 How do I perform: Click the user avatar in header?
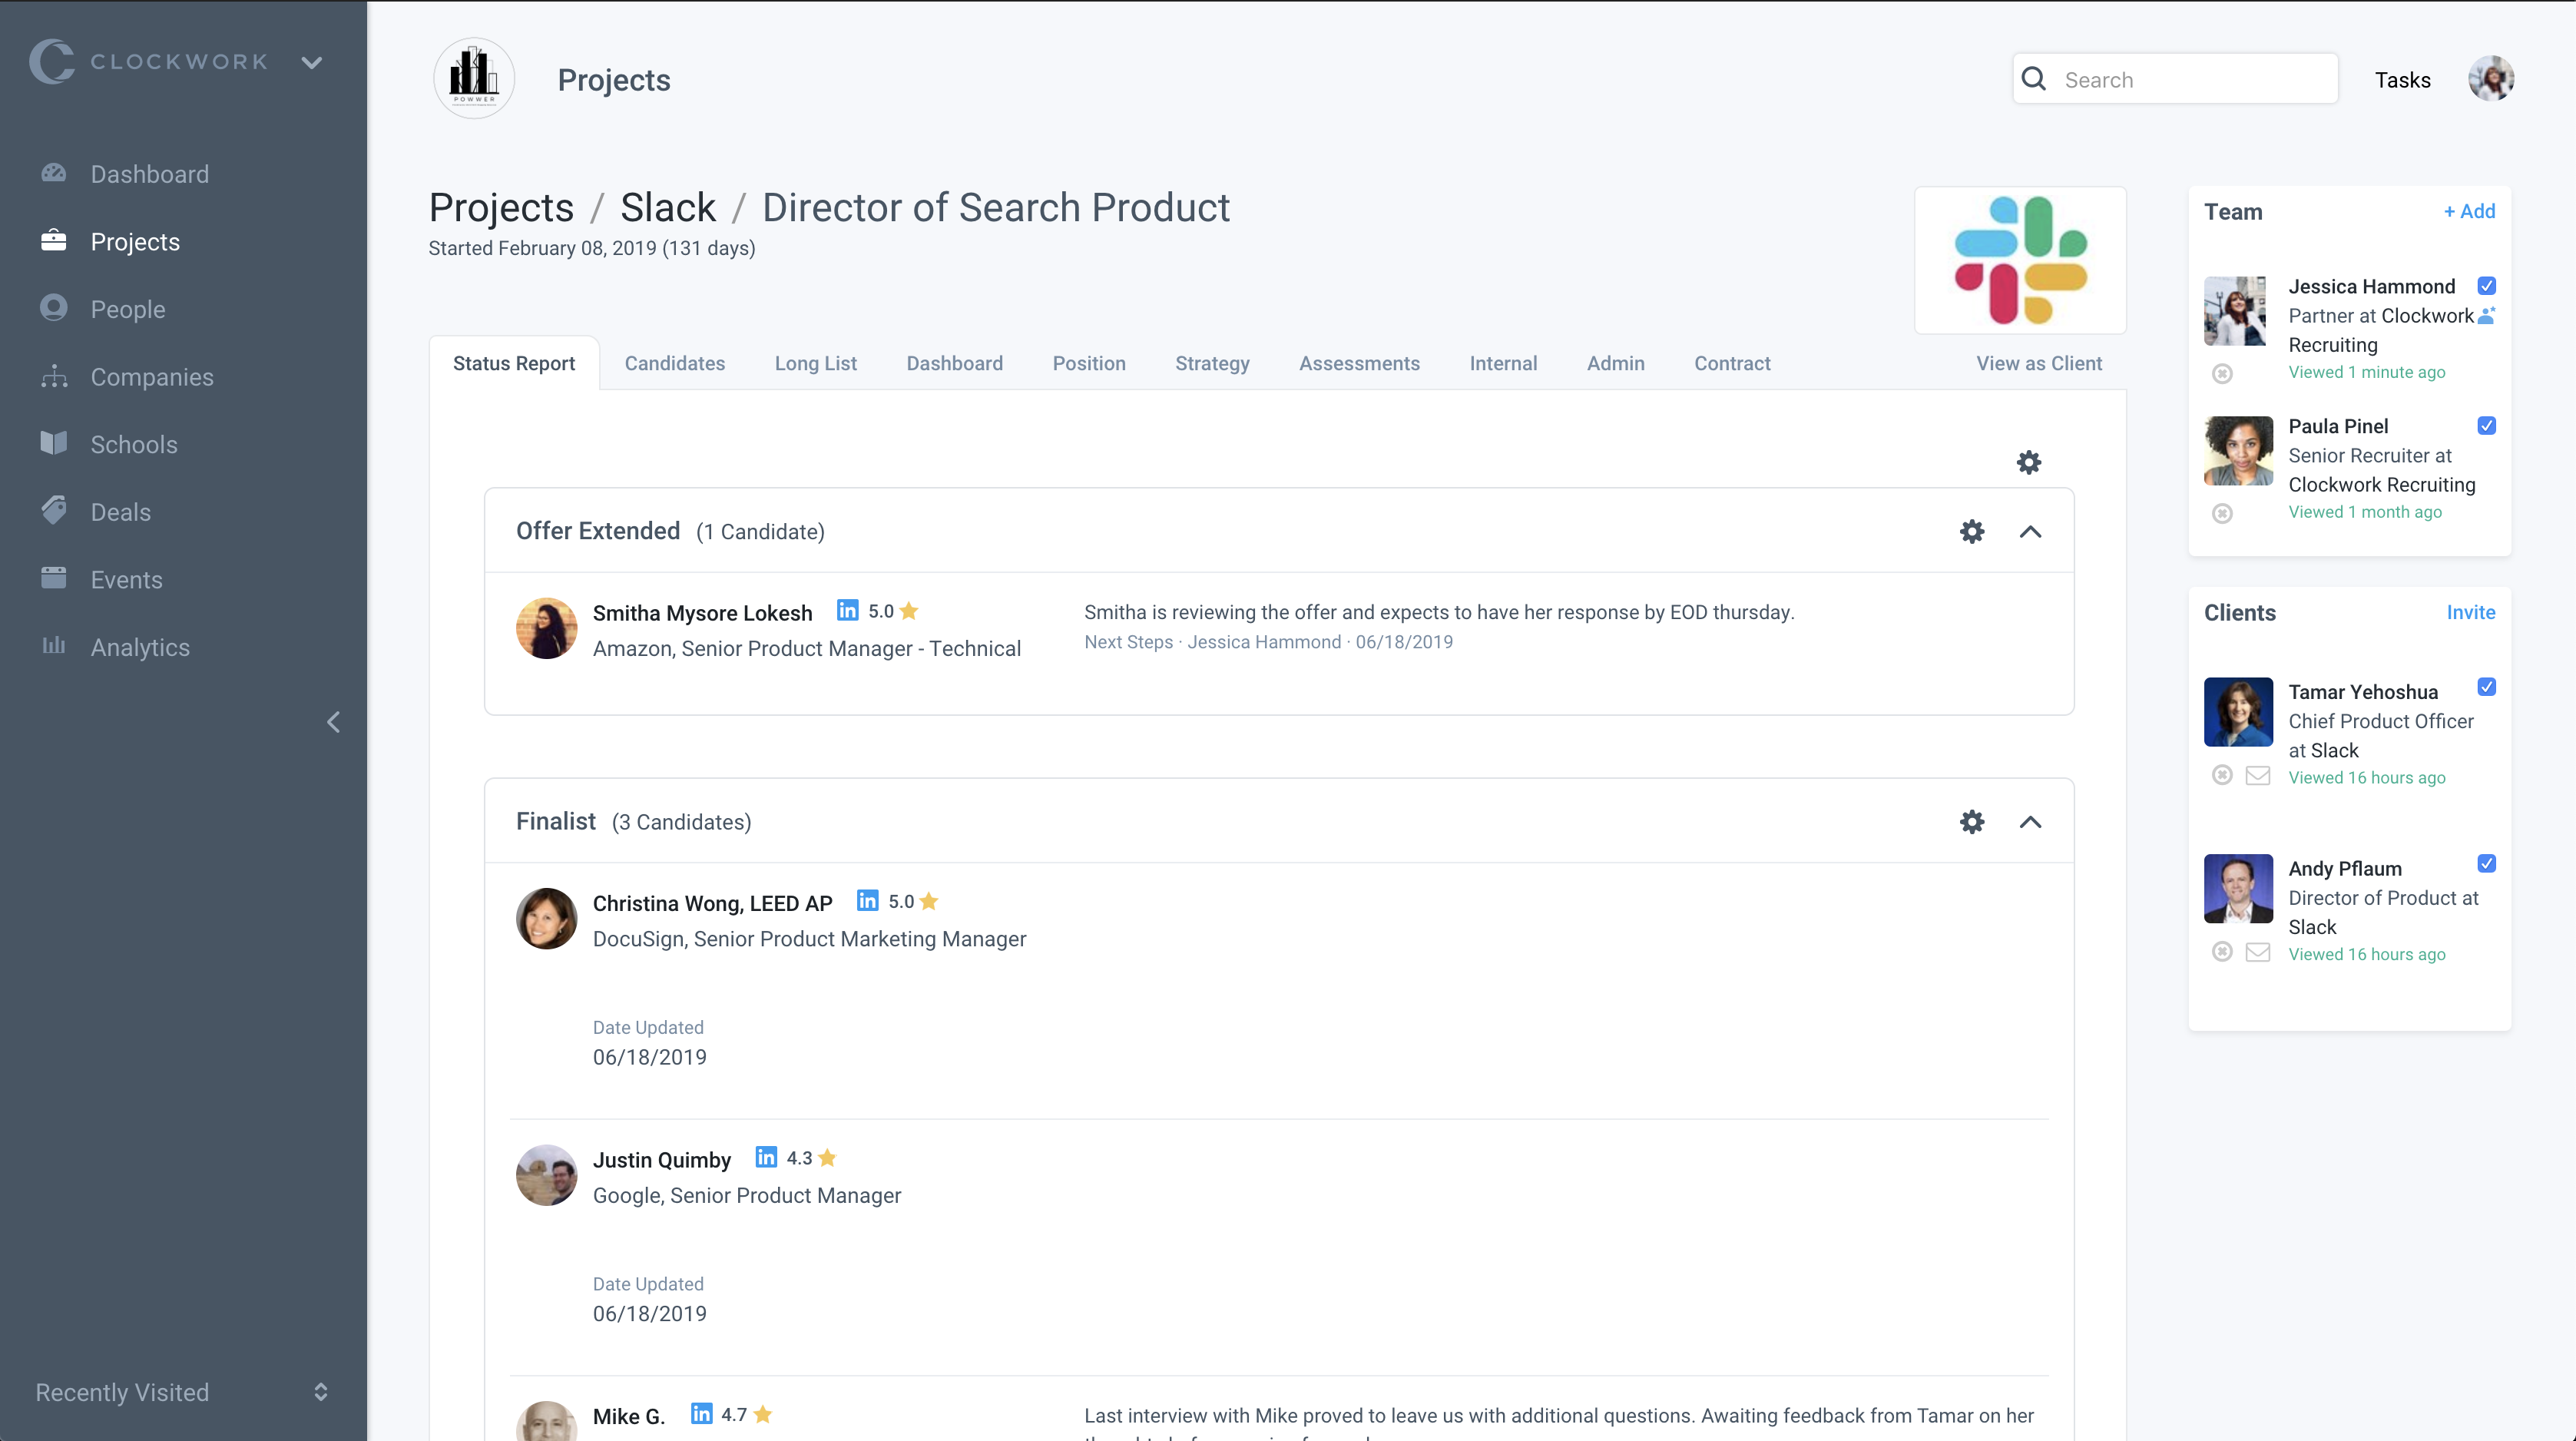(2491, 79)
